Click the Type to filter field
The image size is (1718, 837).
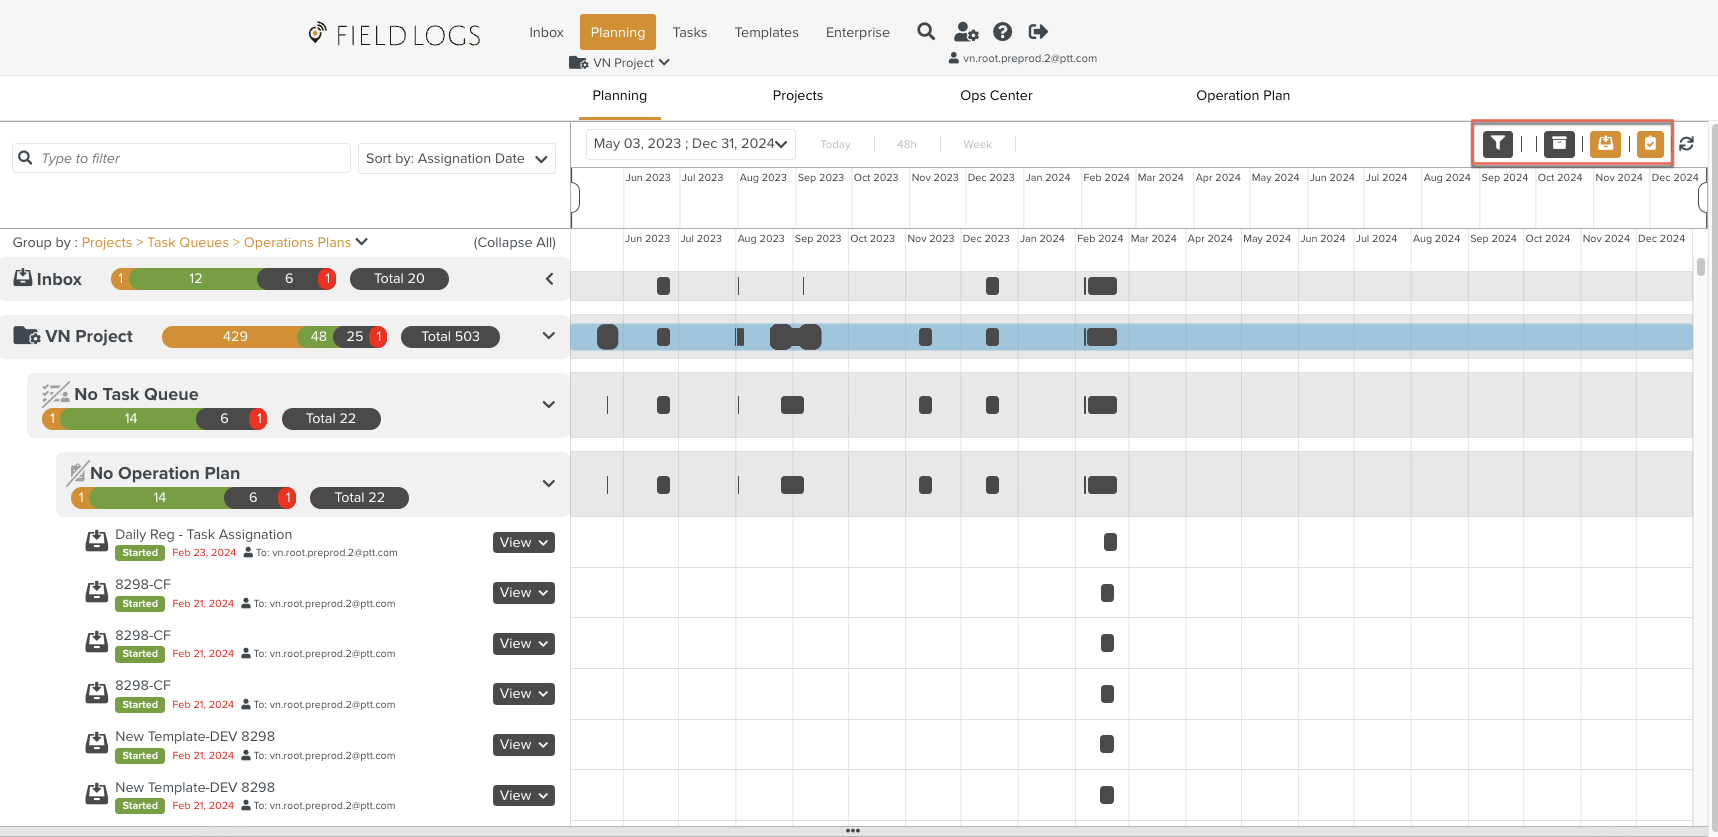tap(190, 158)
